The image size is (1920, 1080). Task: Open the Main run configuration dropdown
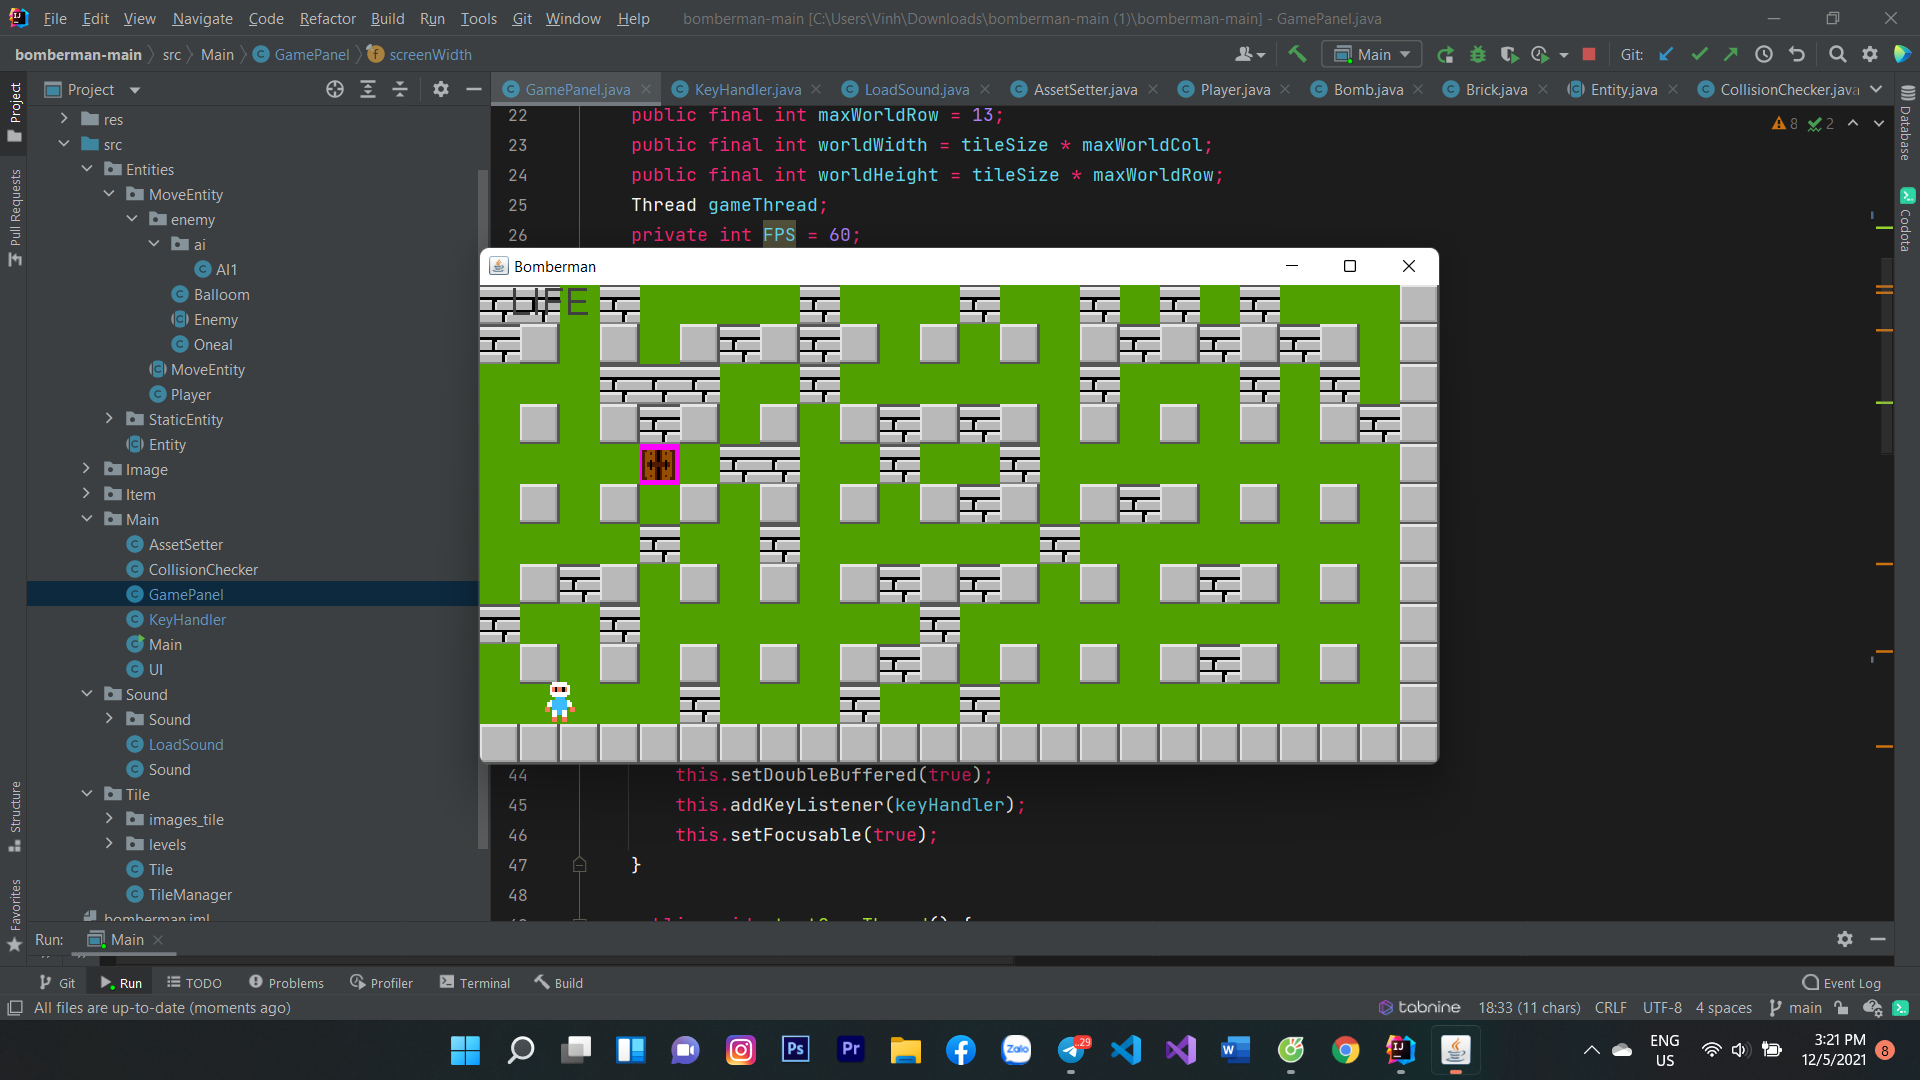pos(1370,54)
